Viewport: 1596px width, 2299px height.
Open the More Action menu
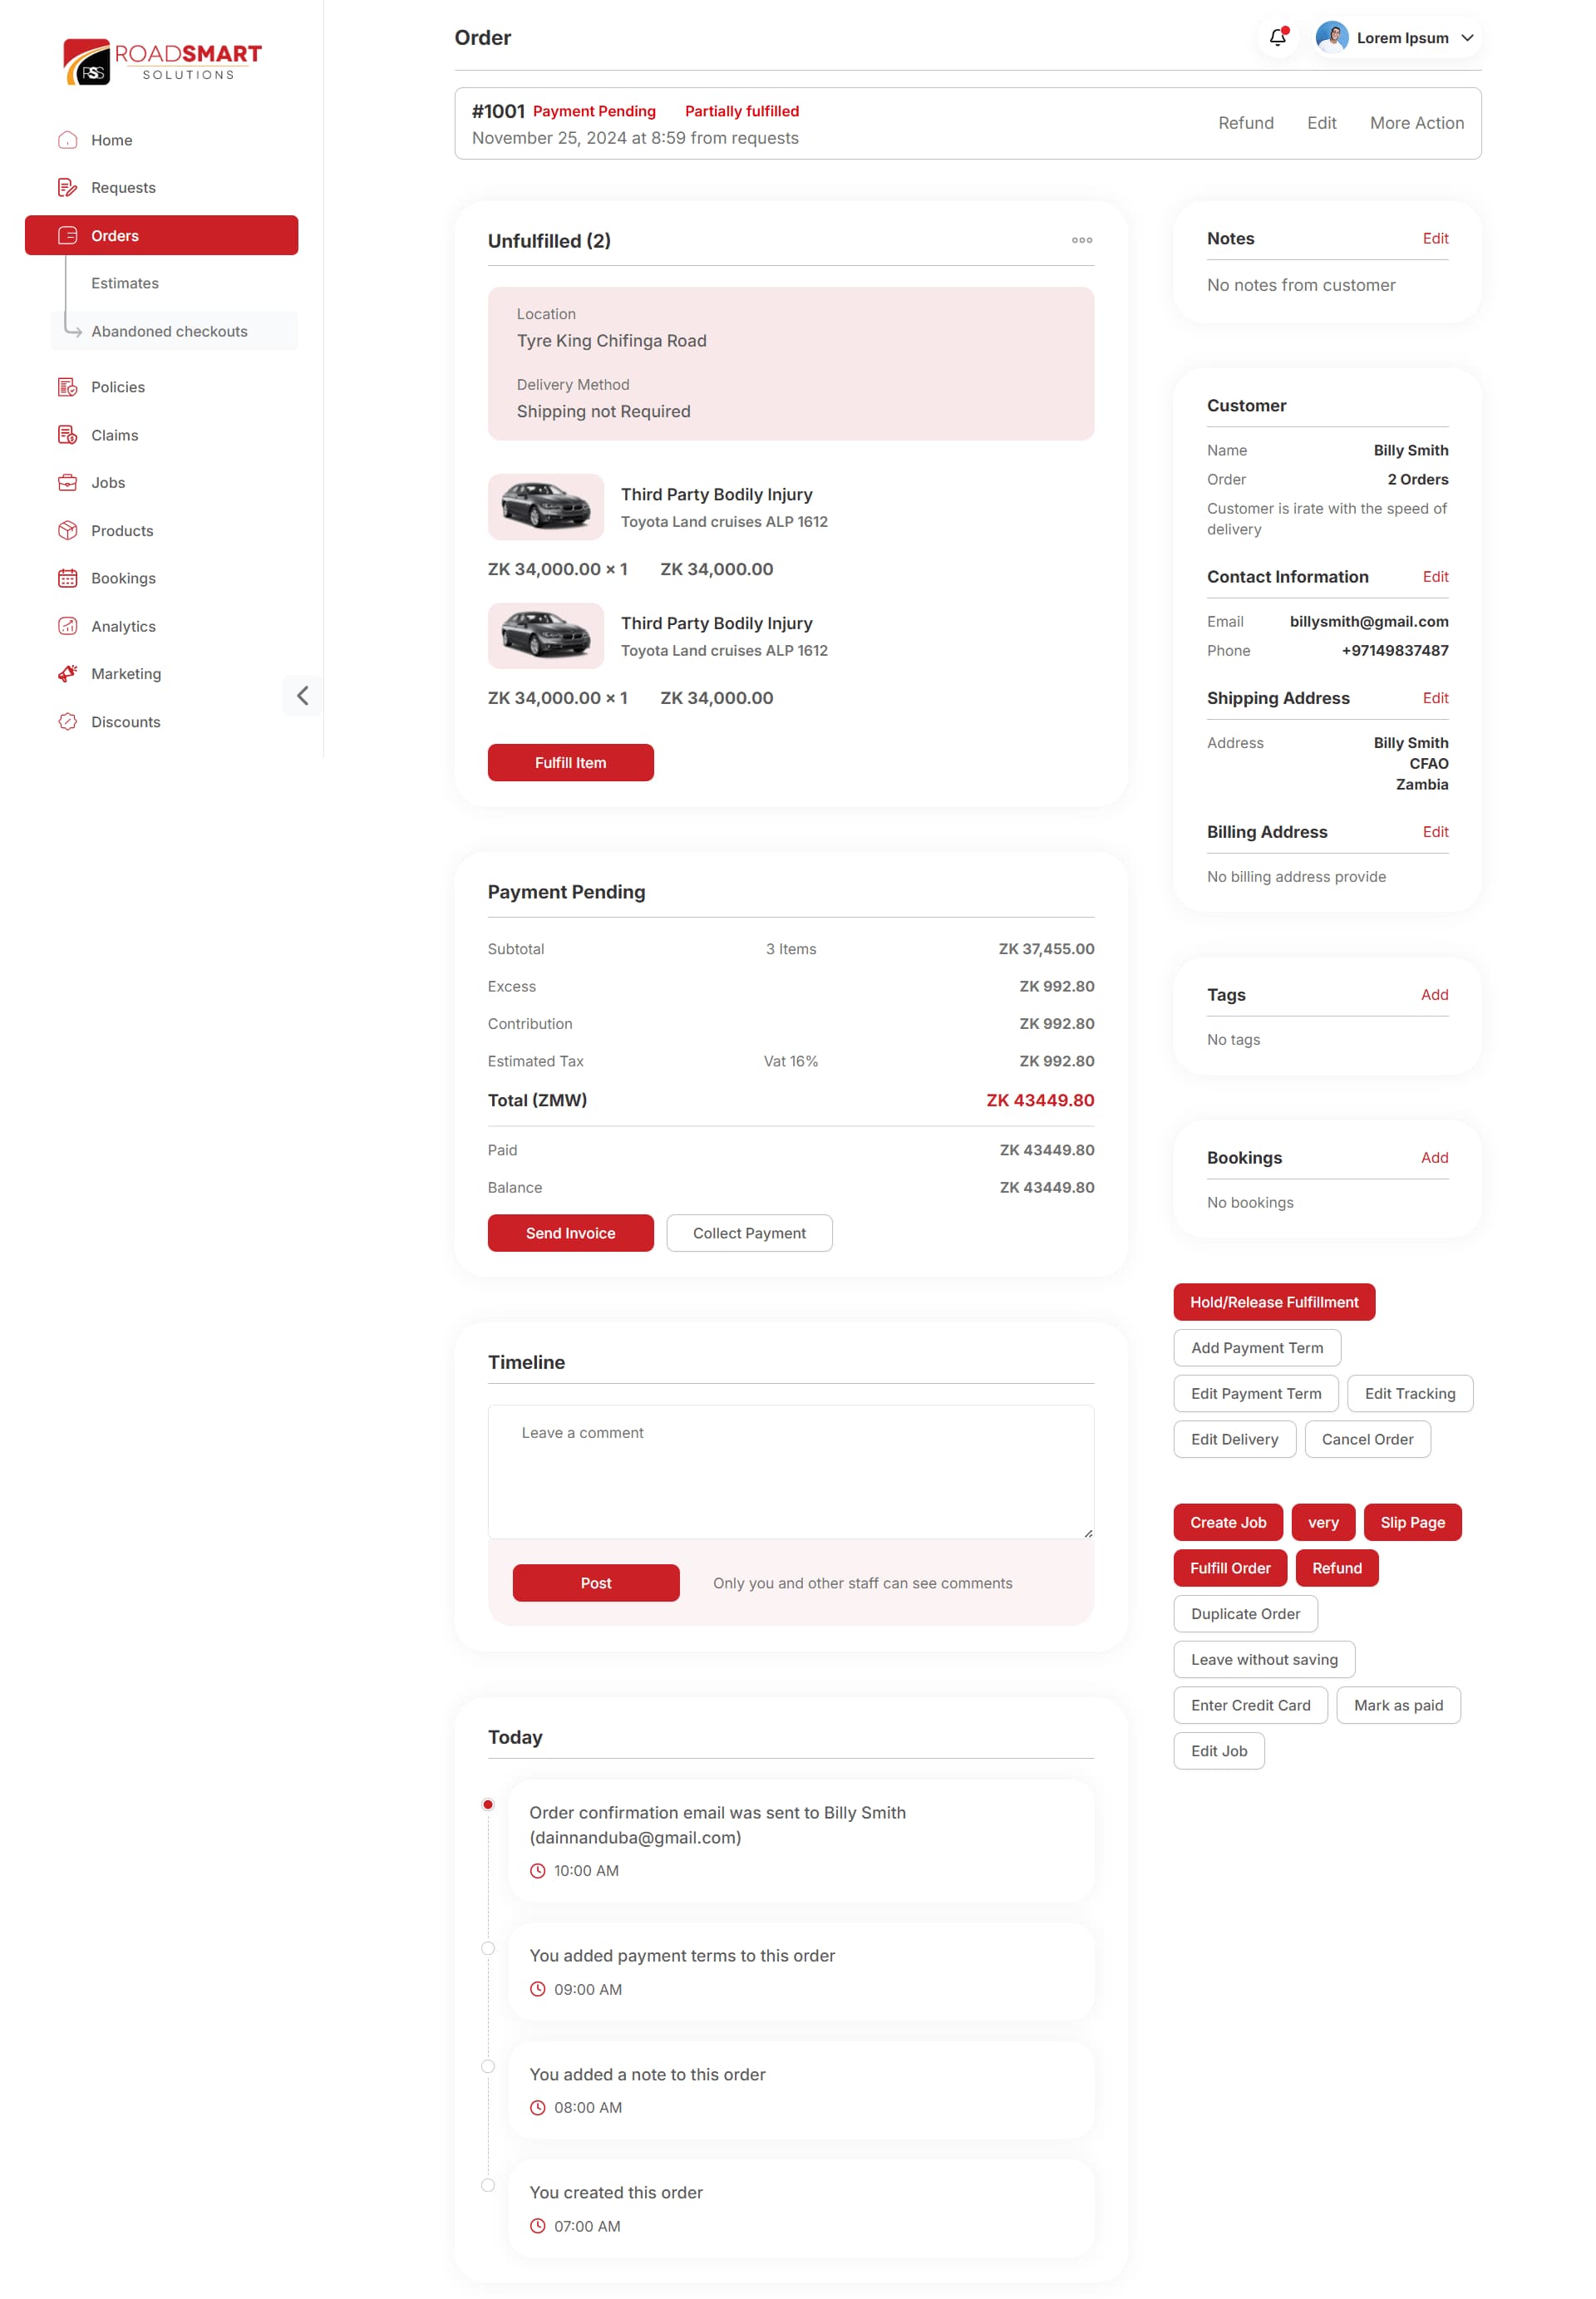pos(1417,123)
